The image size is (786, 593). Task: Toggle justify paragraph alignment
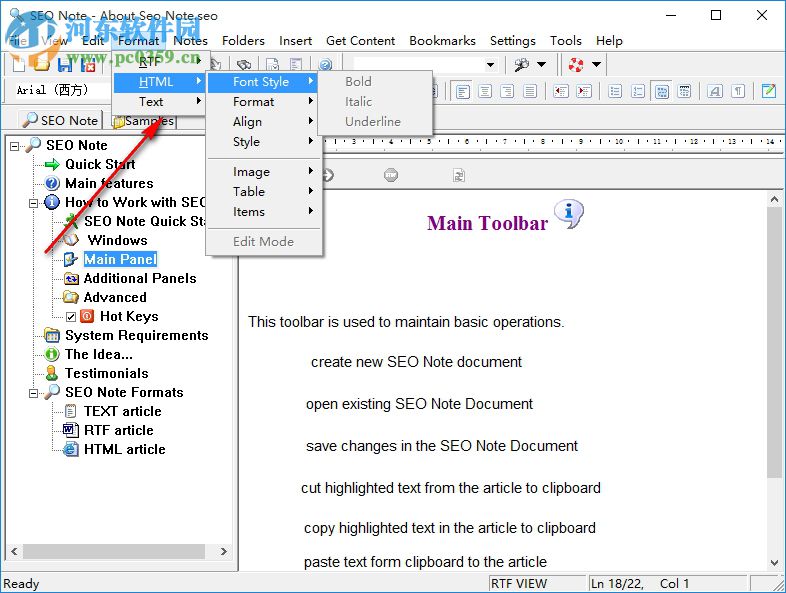pyautogui.click(x=530, y=91)
